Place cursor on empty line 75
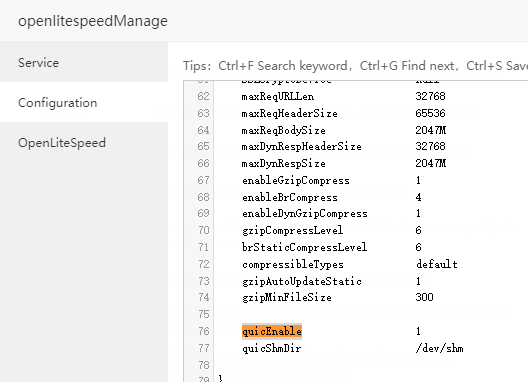 (370, 315)
